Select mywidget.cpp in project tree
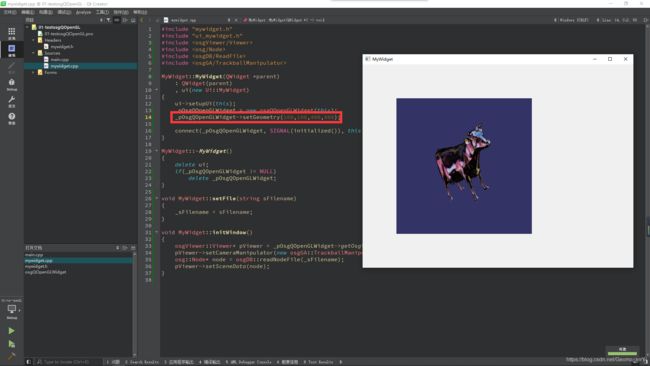The image size is (650, 366). tap(64, 66)
